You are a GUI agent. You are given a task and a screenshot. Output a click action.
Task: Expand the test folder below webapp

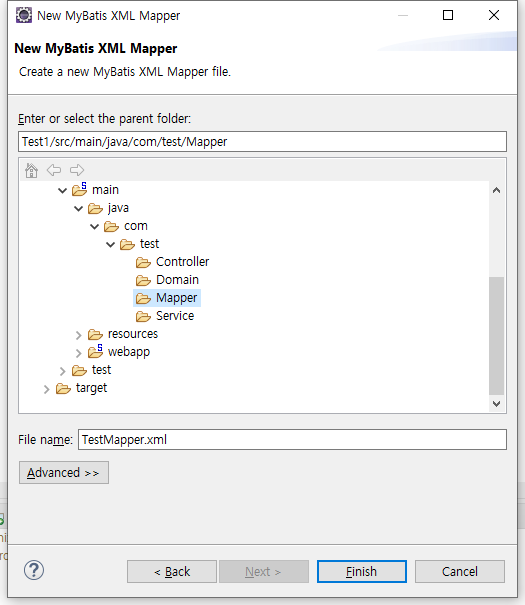(62, 371)
